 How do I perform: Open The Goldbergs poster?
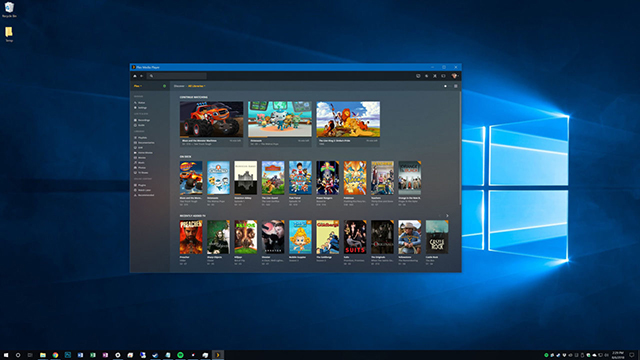coord(328,237)
